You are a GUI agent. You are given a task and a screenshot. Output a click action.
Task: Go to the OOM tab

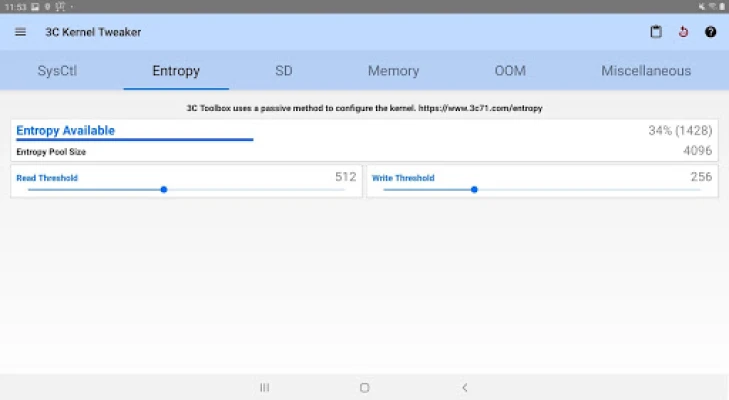click(509, 71)
